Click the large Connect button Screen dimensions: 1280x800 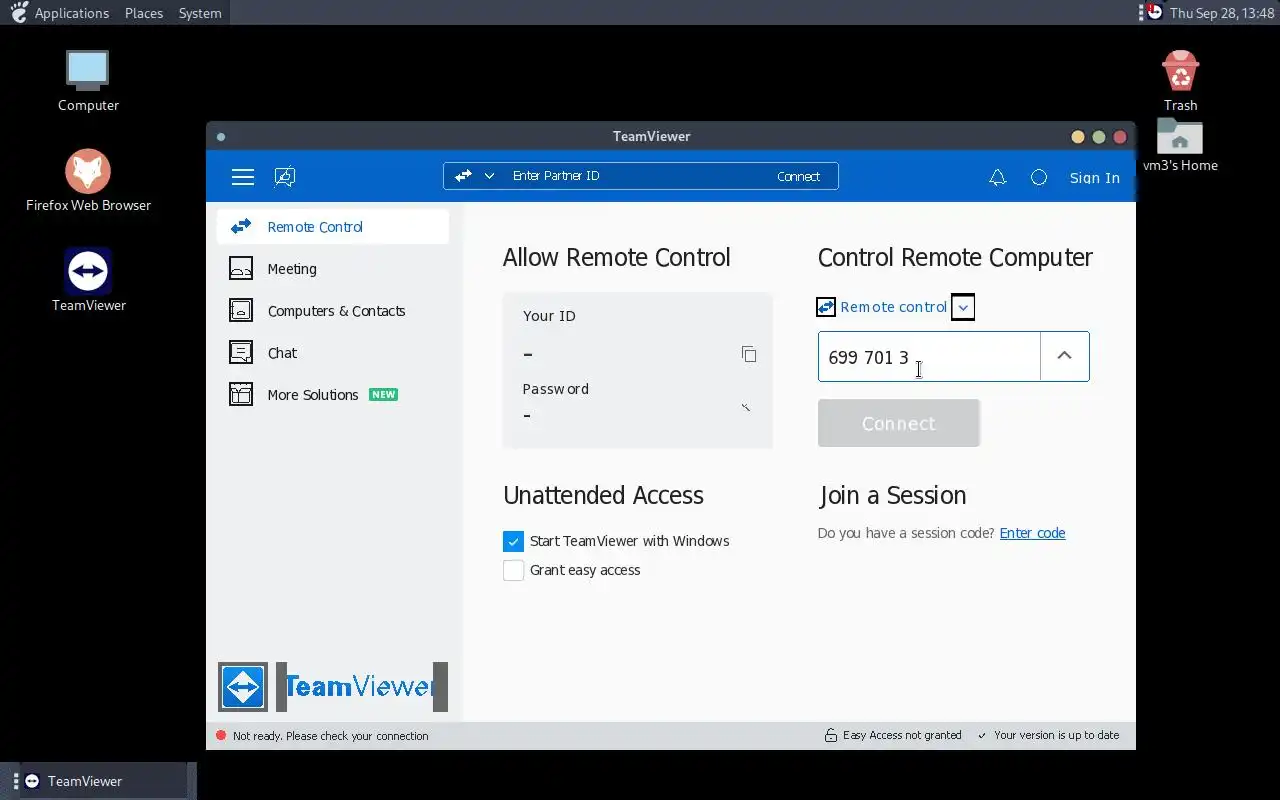point(899,423)
